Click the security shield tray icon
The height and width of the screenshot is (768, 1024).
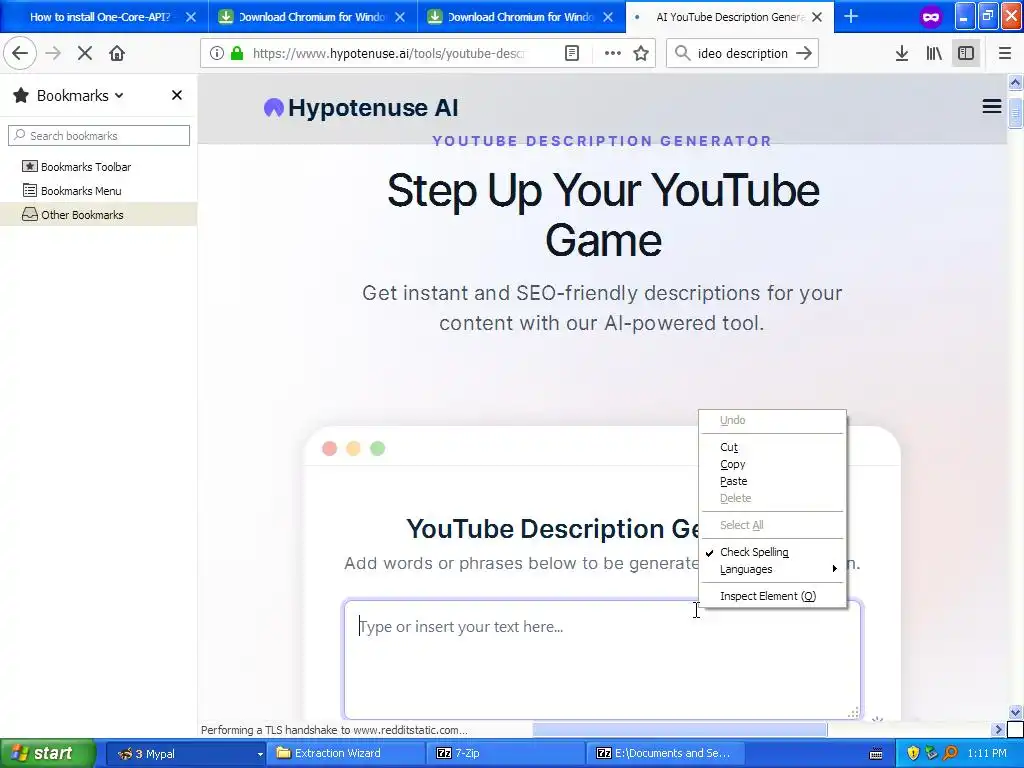[913, 754]
